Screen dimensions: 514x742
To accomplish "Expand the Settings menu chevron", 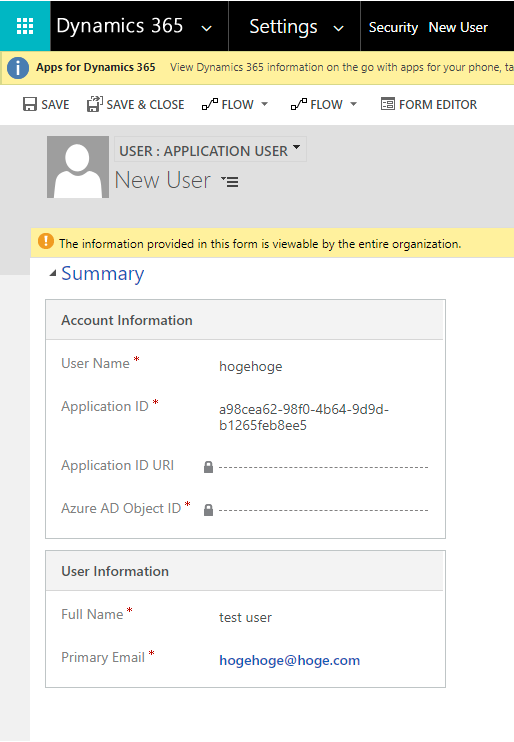I will (338, 28).
